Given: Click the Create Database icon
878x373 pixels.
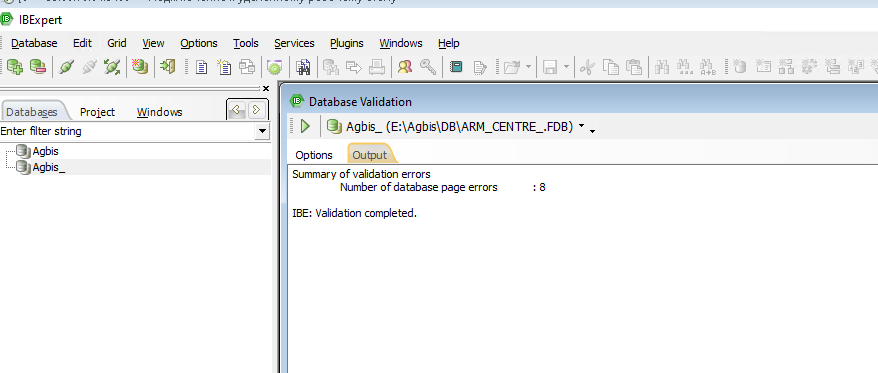Looking at the screenshot, I should click(x=139, y=67).
